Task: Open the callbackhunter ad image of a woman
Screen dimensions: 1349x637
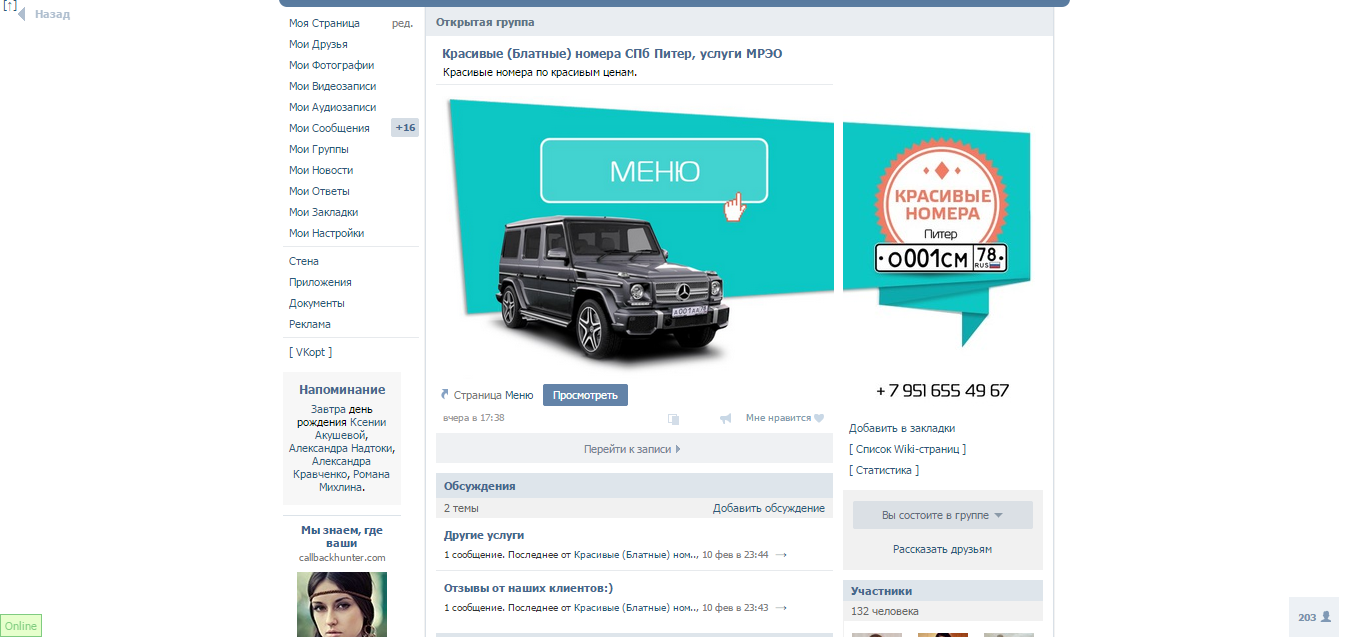Action: coord(342,604)
